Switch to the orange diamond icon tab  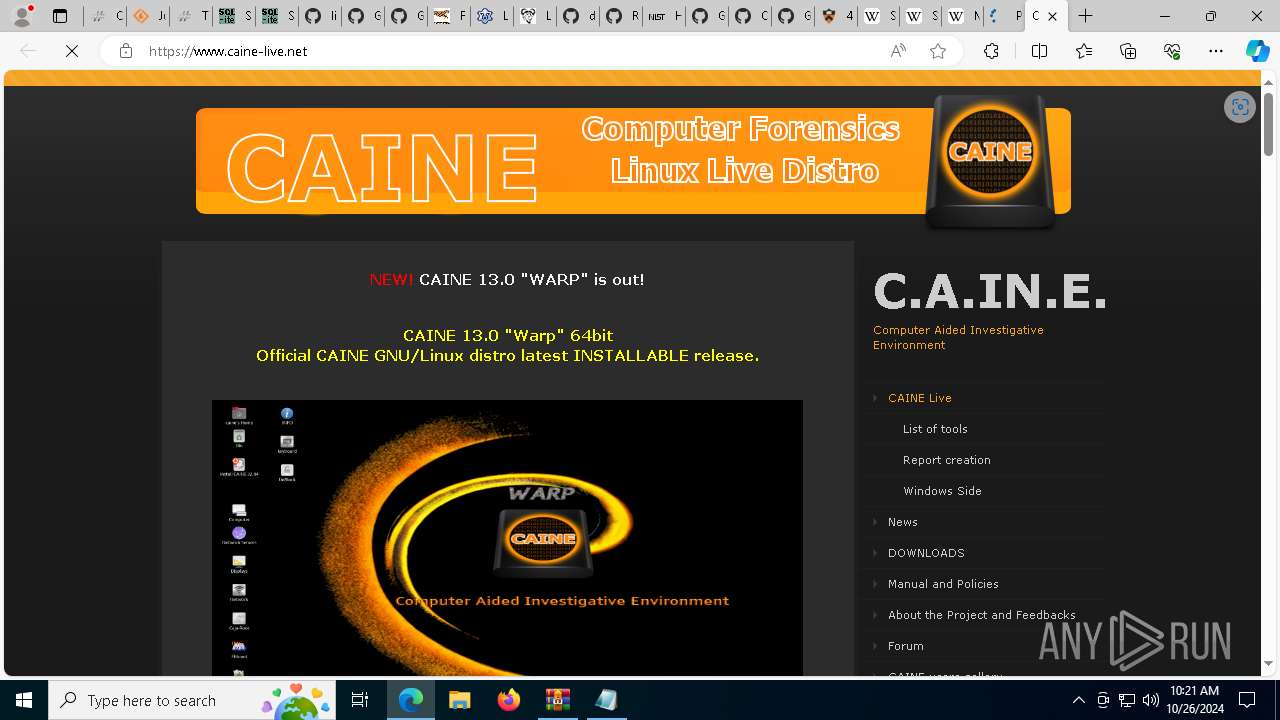148,16
